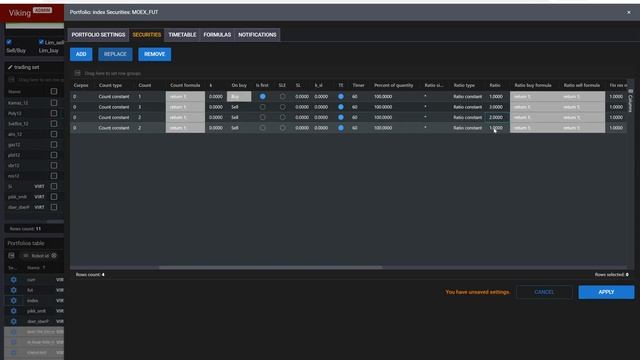Toggle SLE in the fourth row

tap(282, 128)
